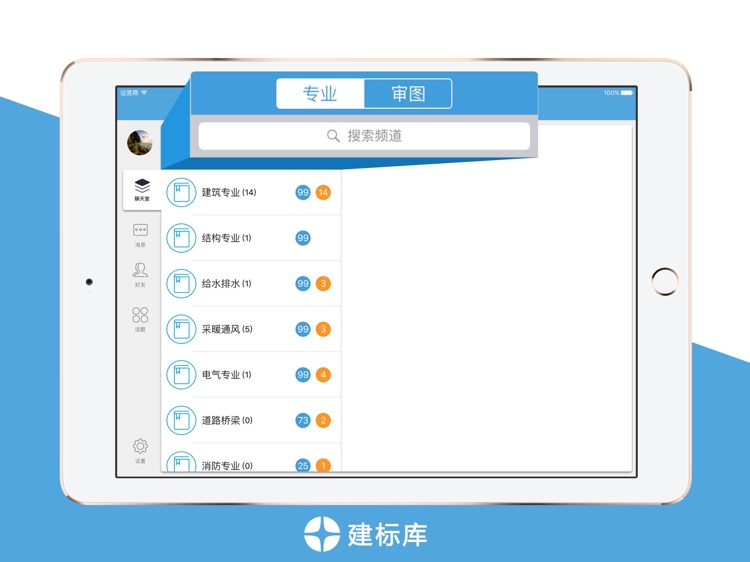Viewport: 750px width, 562px height.
Task: Click the 道路桥梁 channel book icon
Action: (181, 420)
